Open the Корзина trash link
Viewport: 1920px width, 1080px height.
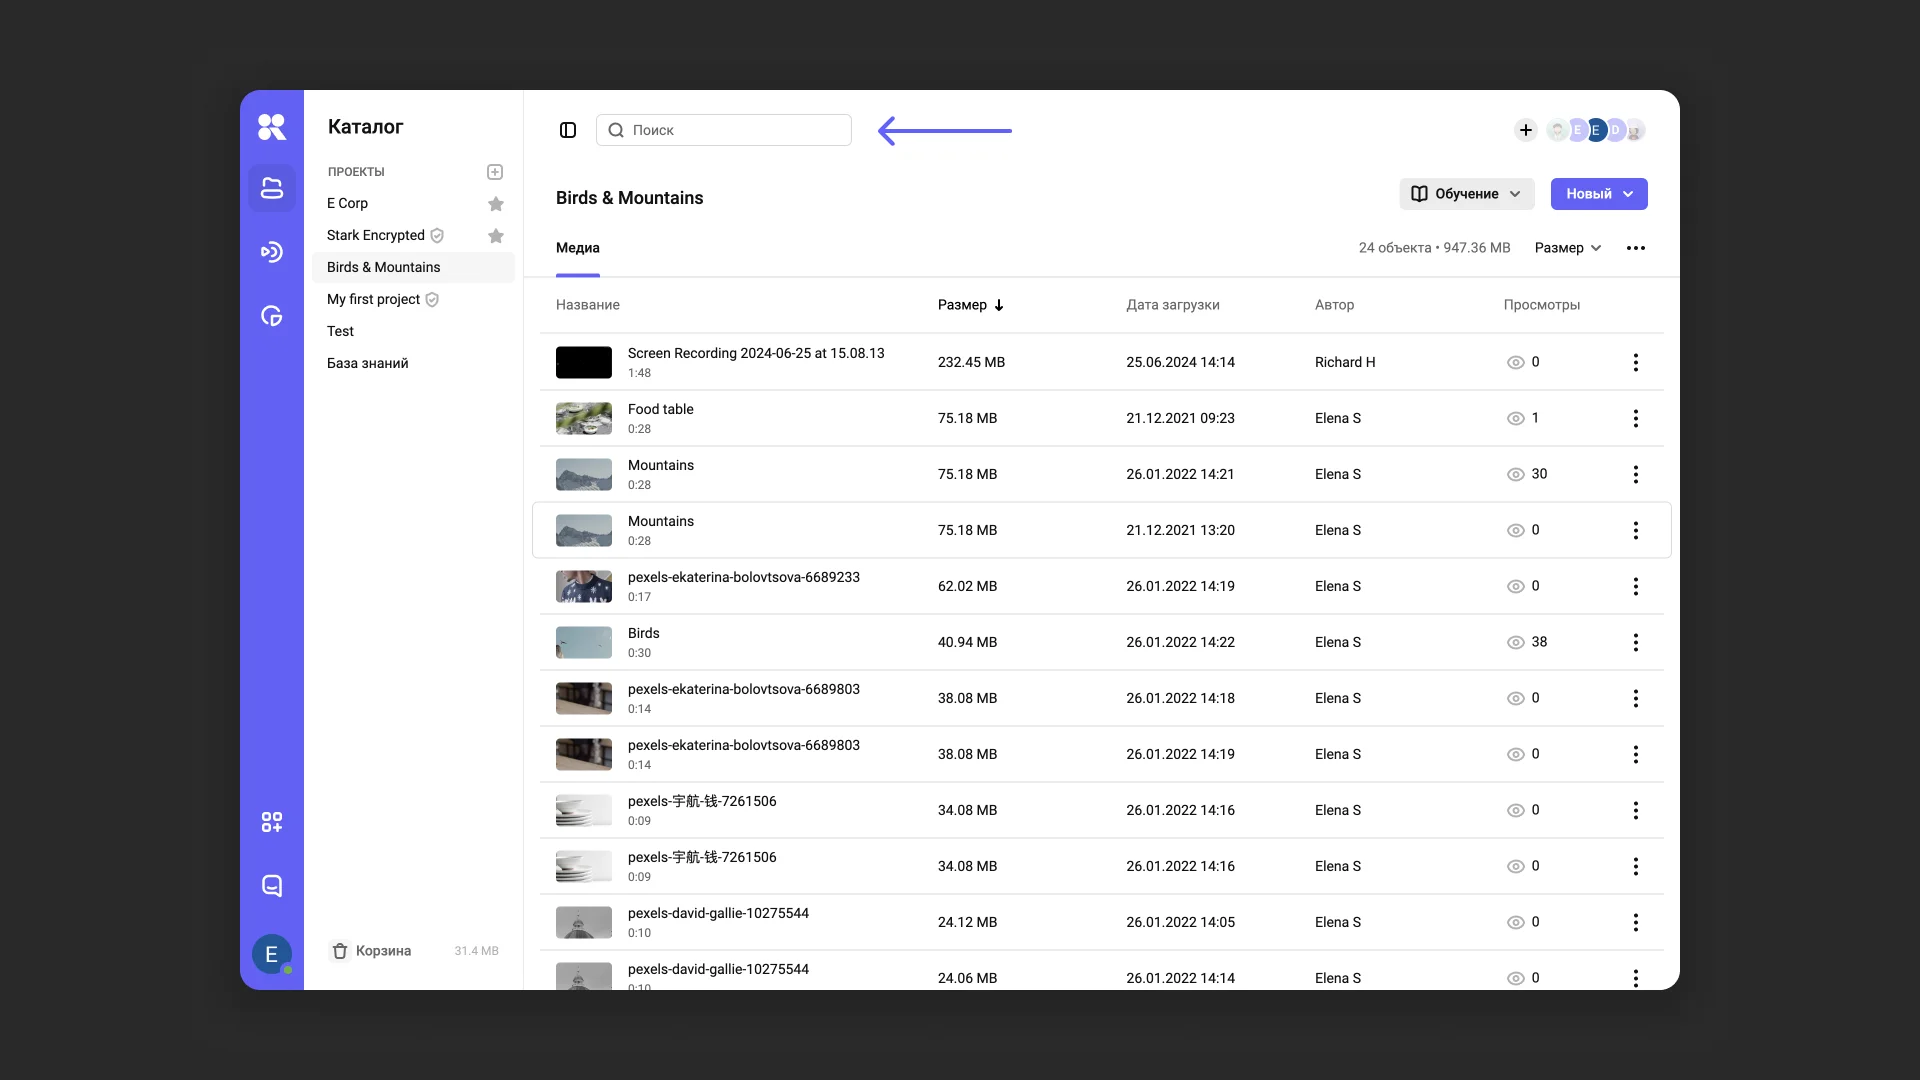382,951
